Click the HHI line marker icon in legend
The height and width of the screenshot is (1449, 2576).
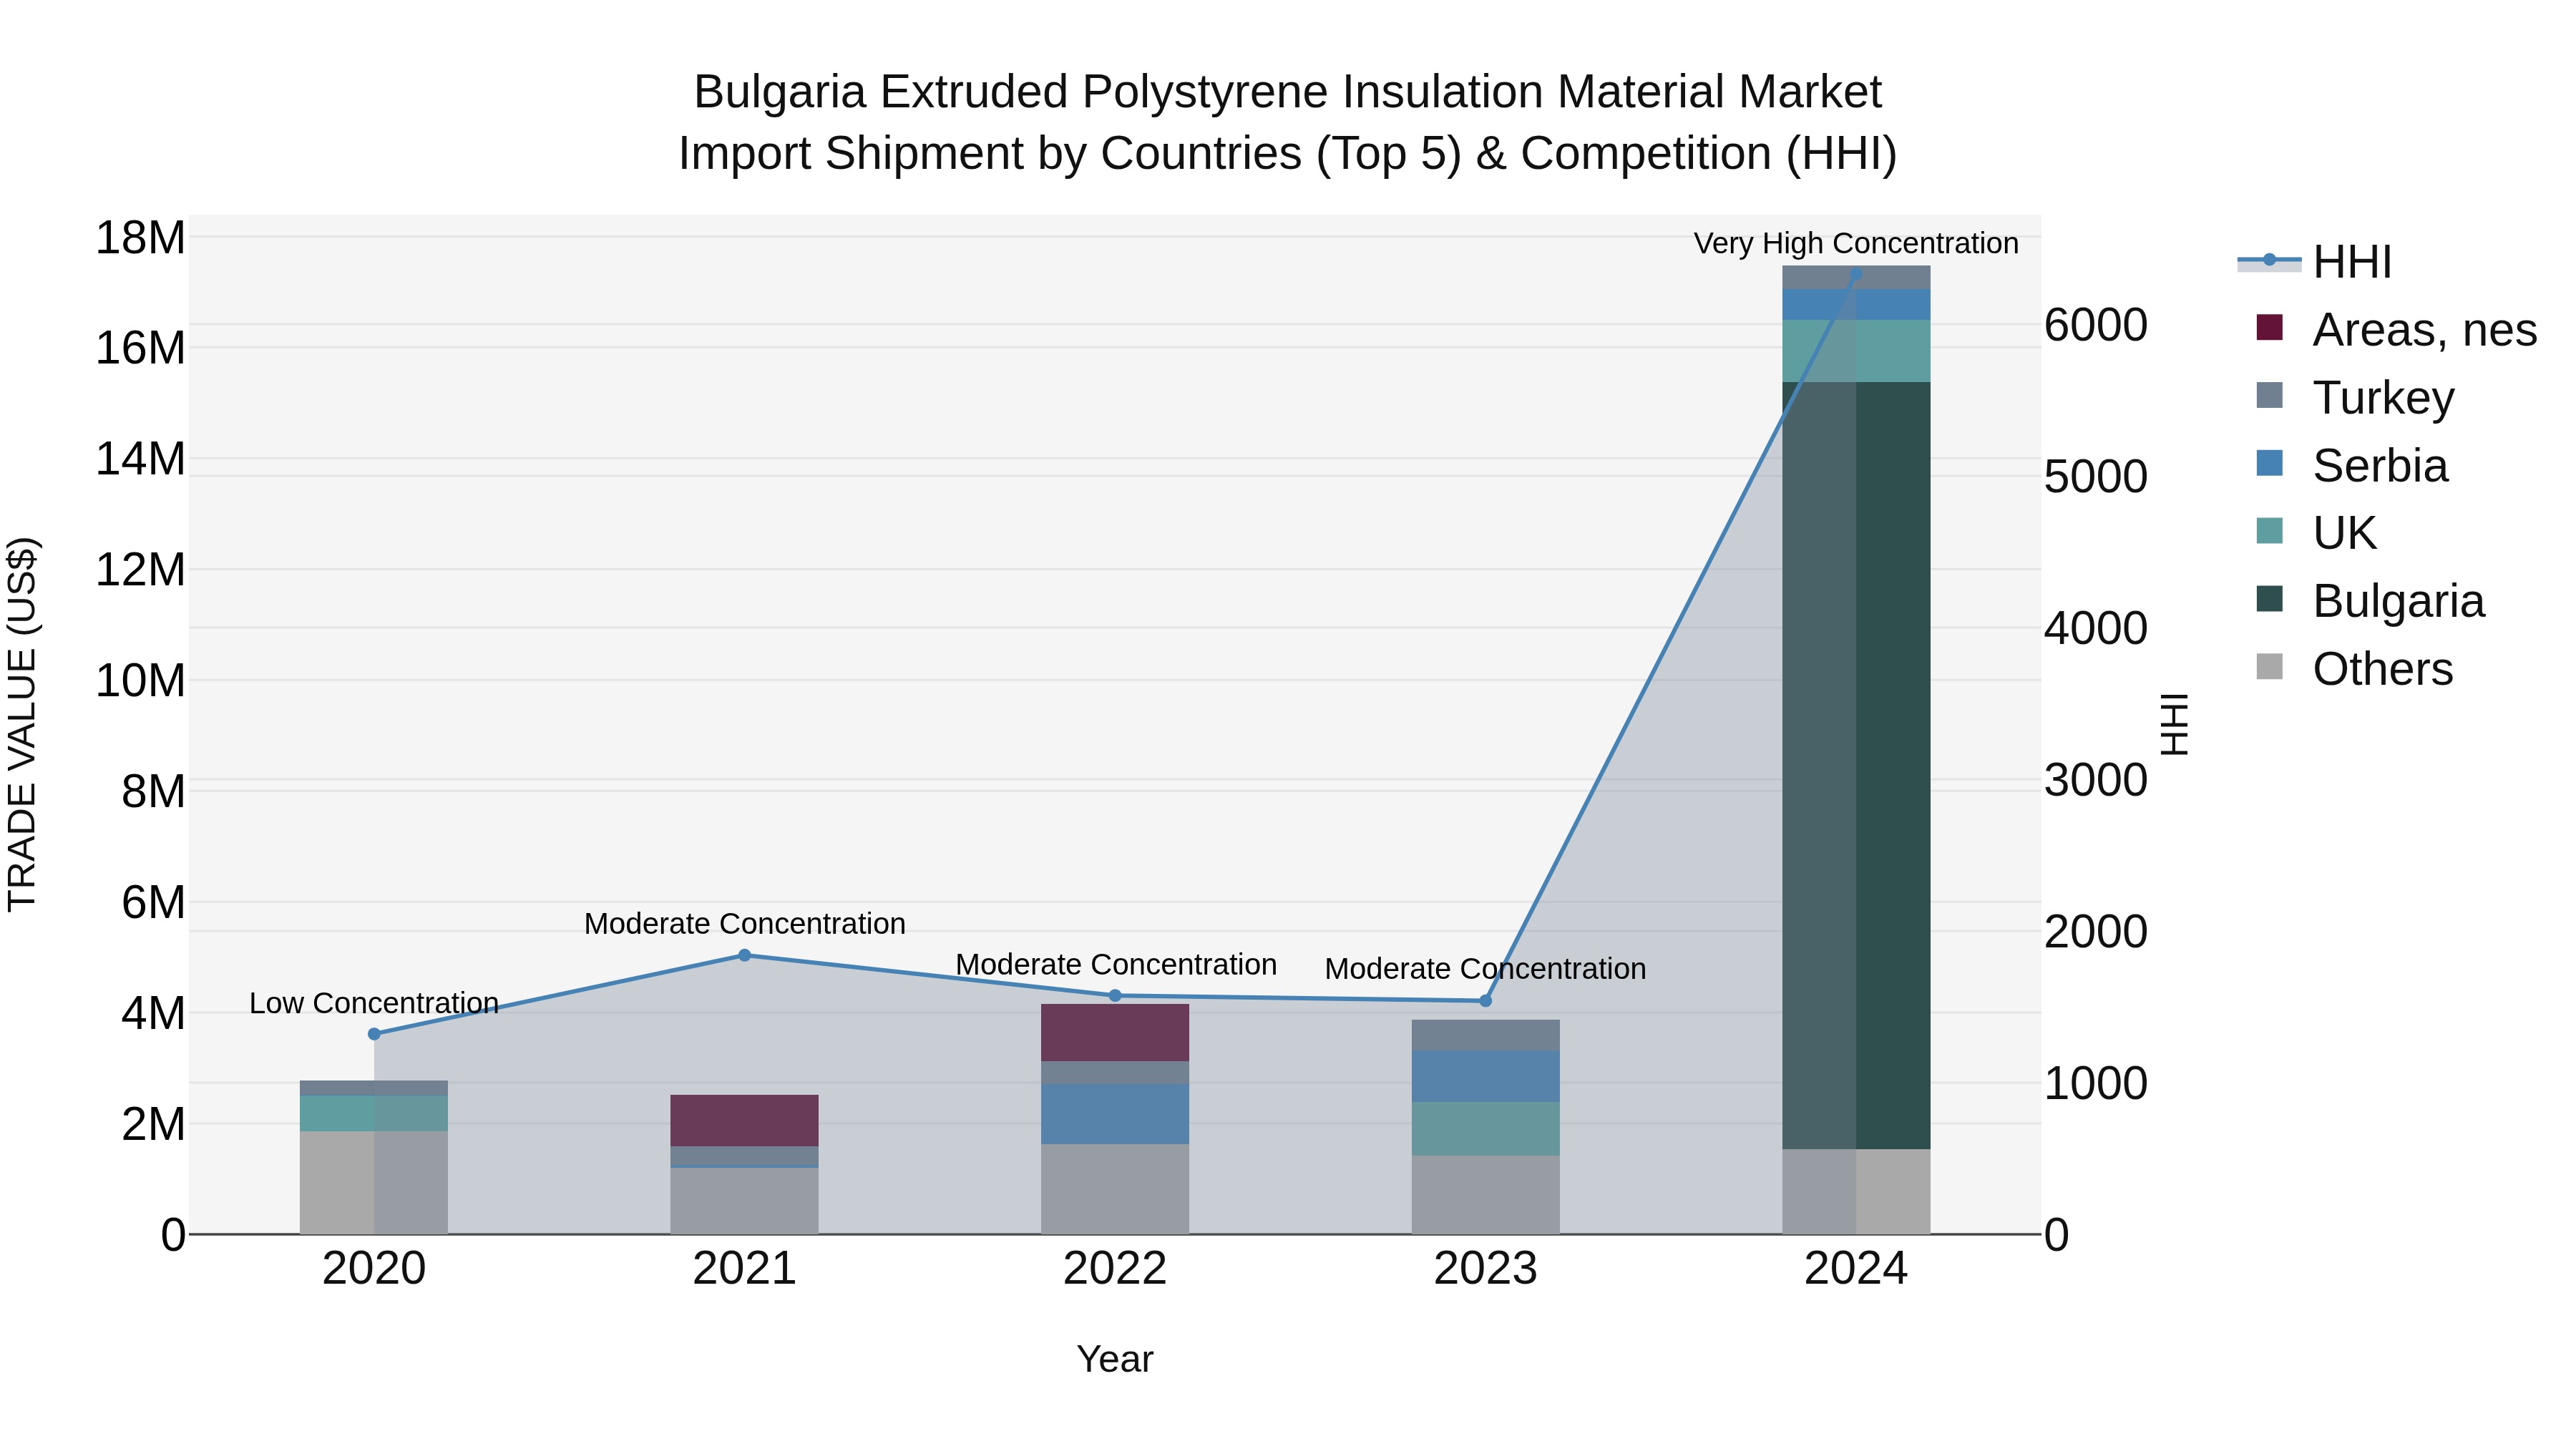[2269, 260]
